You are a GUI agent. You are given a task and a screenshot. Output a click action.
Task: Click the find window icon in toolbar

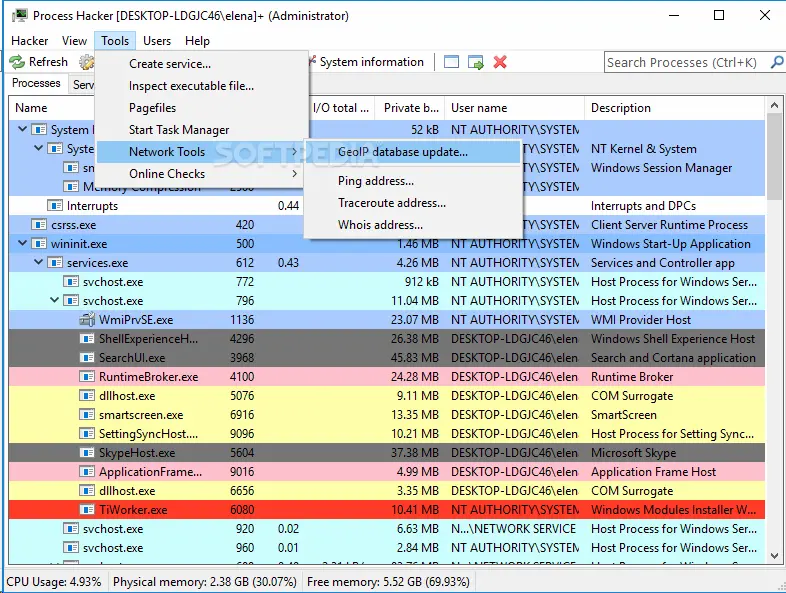pos(451,62)
